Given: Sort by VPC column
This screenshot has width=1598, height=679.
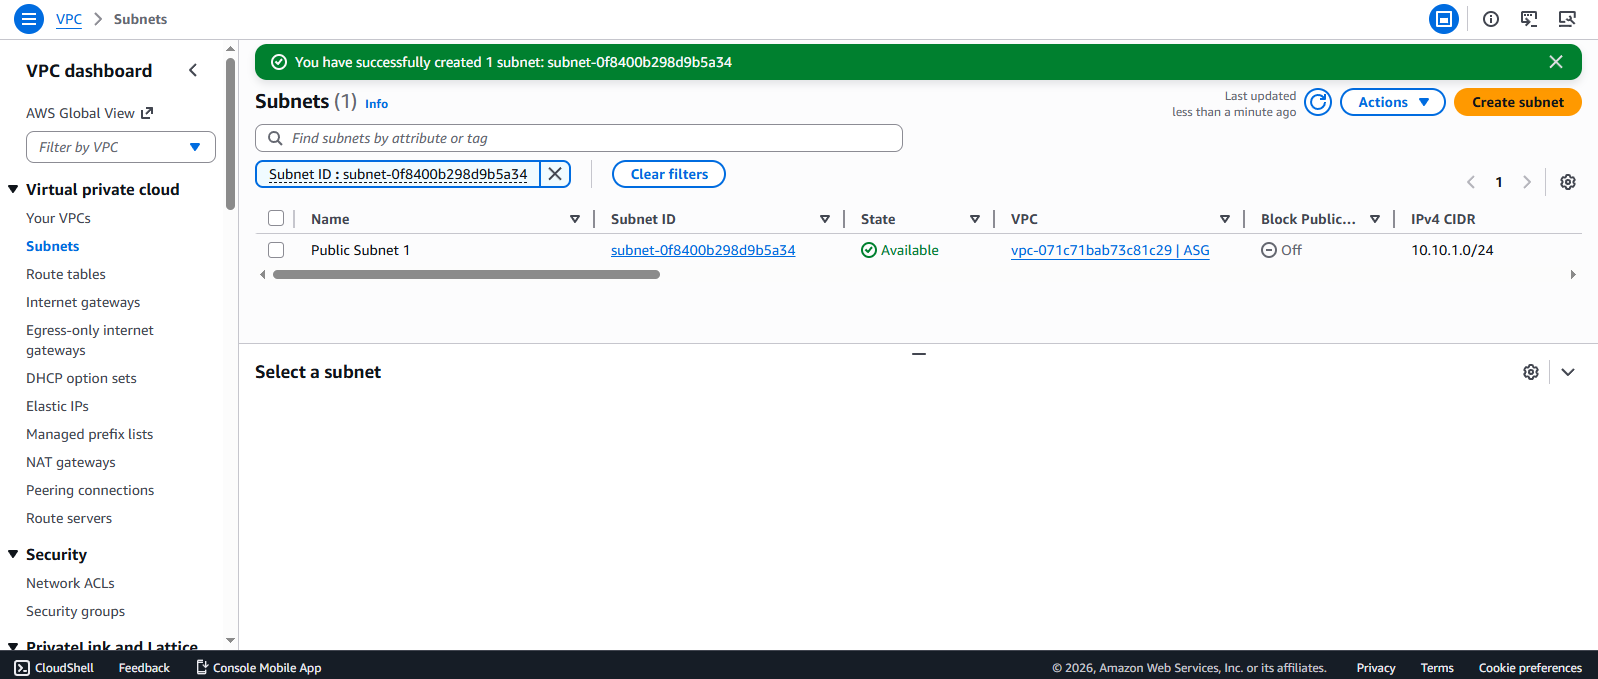Looking at the screenshot, I should pos(1225,219).
